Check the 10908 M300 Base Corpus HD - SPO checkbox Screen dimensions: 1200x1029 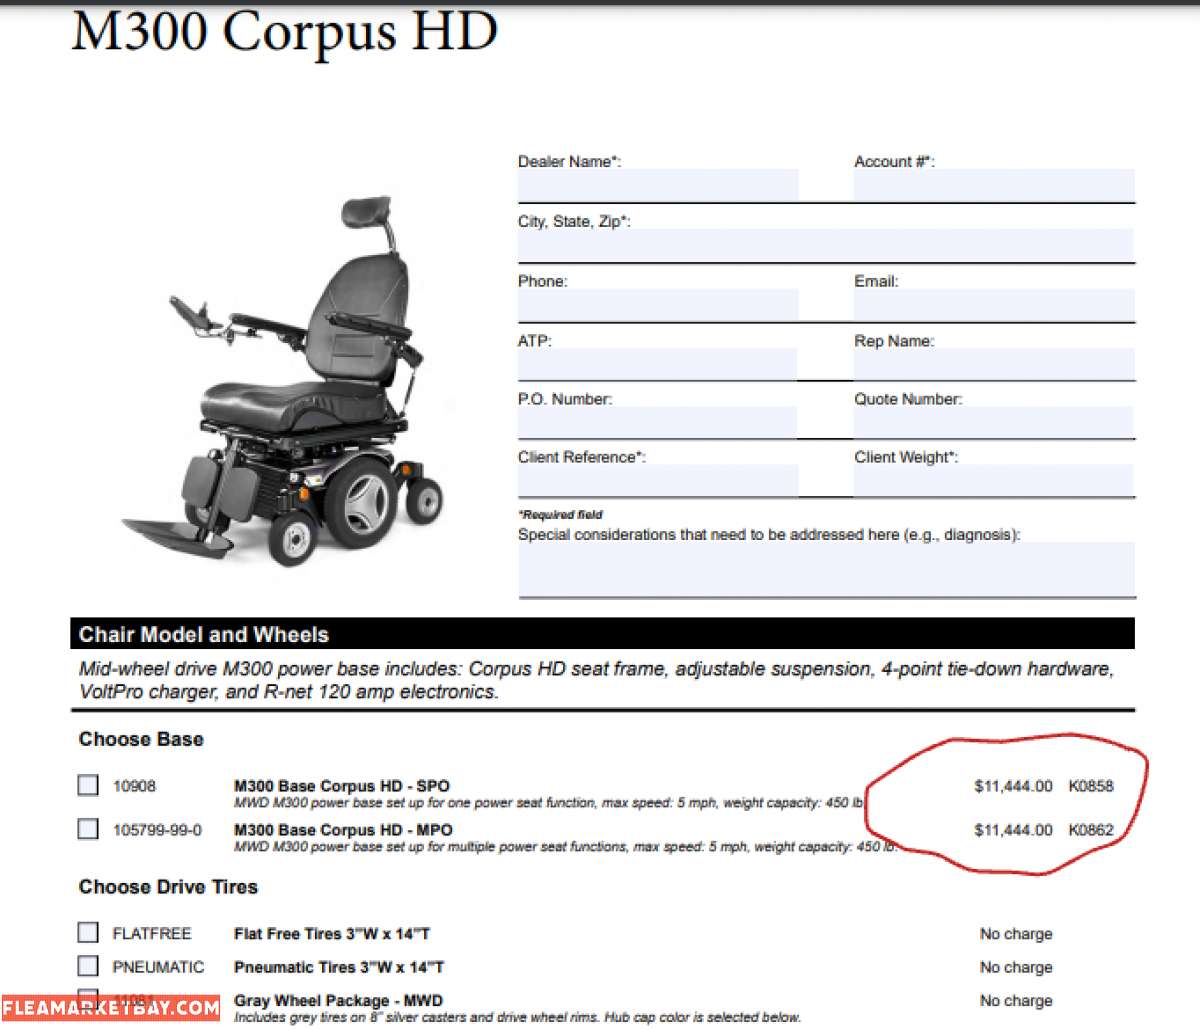(x=88, y=785)
